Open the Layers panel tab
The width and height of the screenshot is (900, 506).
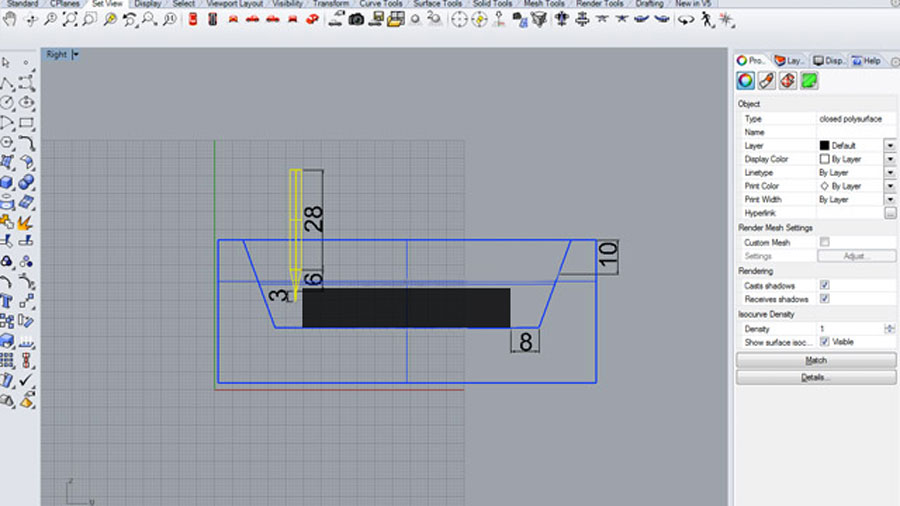[788, 60]
